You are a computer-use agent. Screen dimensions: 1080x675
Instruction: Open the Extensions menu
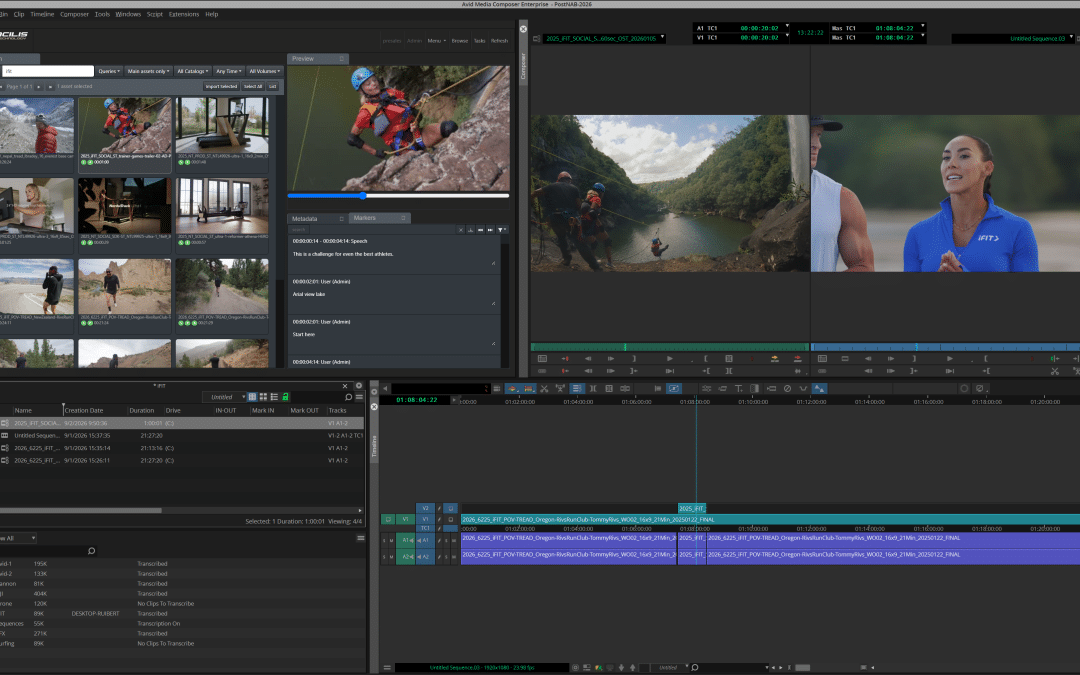(x=184, y=14)
